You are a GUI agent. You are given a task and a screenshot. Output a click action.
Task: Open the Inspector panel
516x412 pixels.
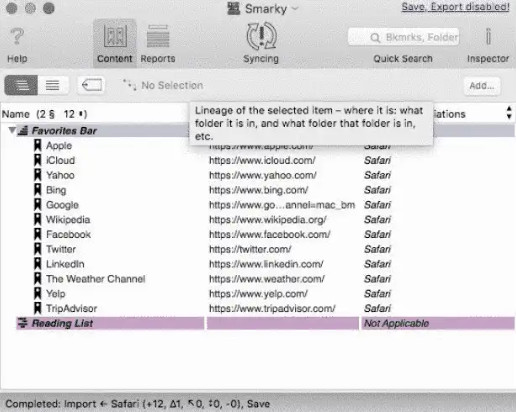(x=488, y=44)
